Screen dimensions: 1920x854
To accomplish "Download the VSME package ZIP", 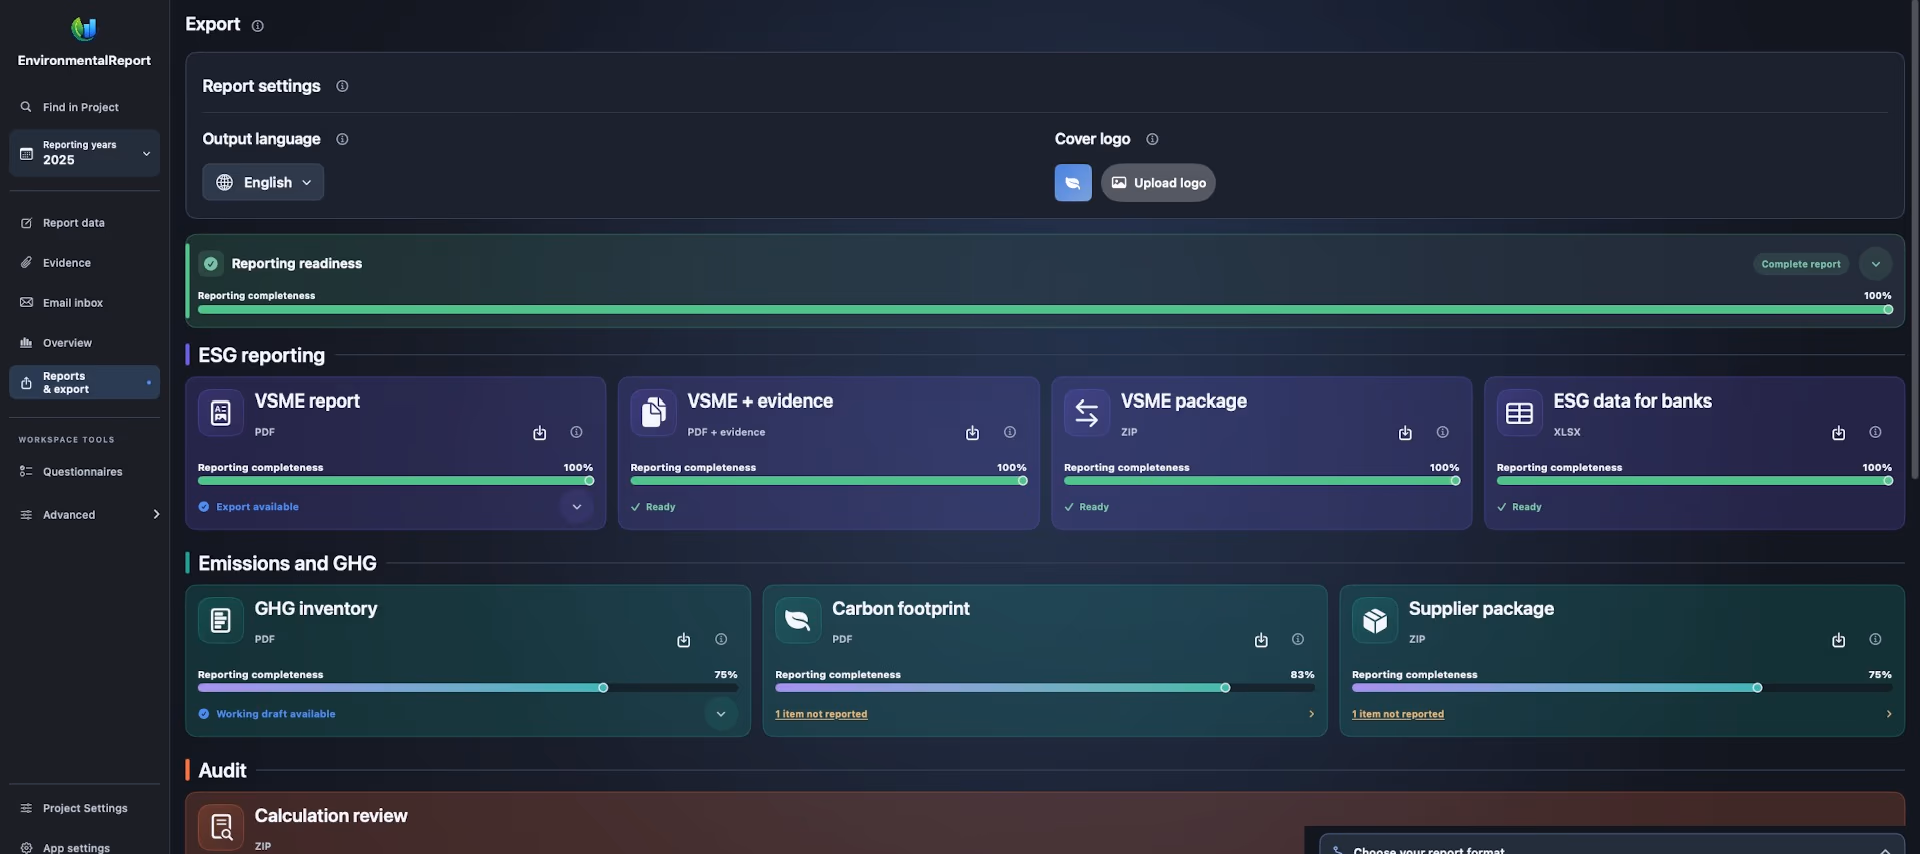I will [x=1405, y=433].
